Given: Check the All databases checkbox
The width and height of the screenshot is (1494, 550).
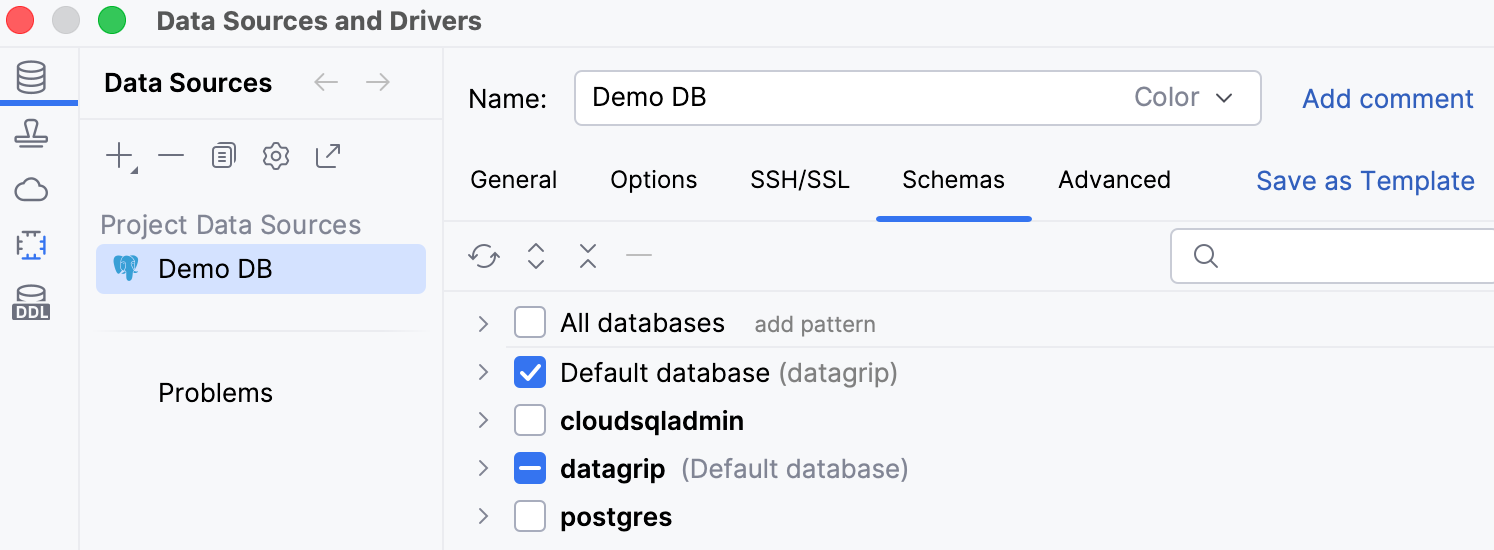Looking at the screenshot, I should pos(530,323).
